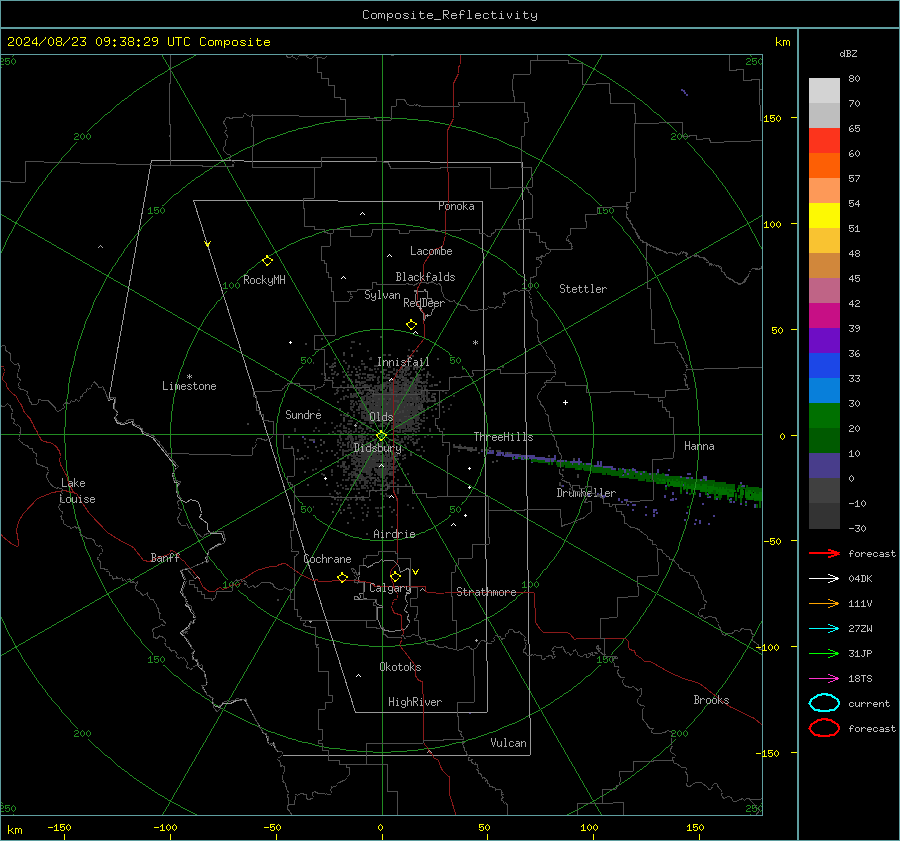This screenshot has width=900, height=841.
Task: Click the HighRiver label
Action: point(415,702)
